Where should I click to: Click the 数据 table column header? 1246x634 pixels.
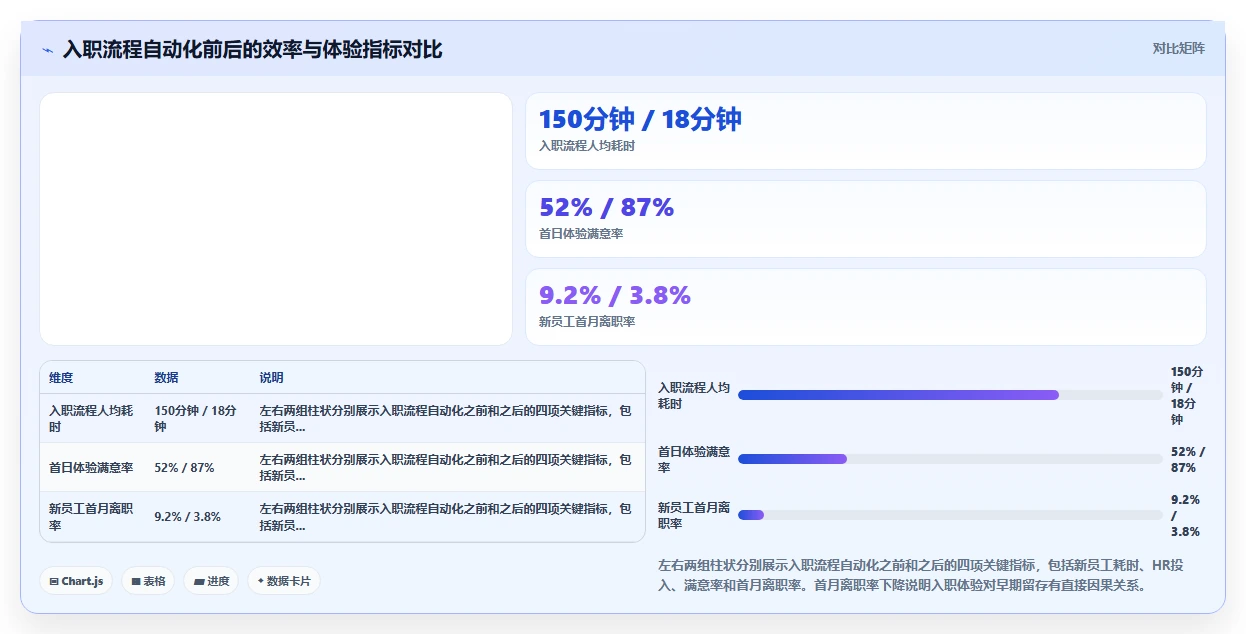coord(166,378)
